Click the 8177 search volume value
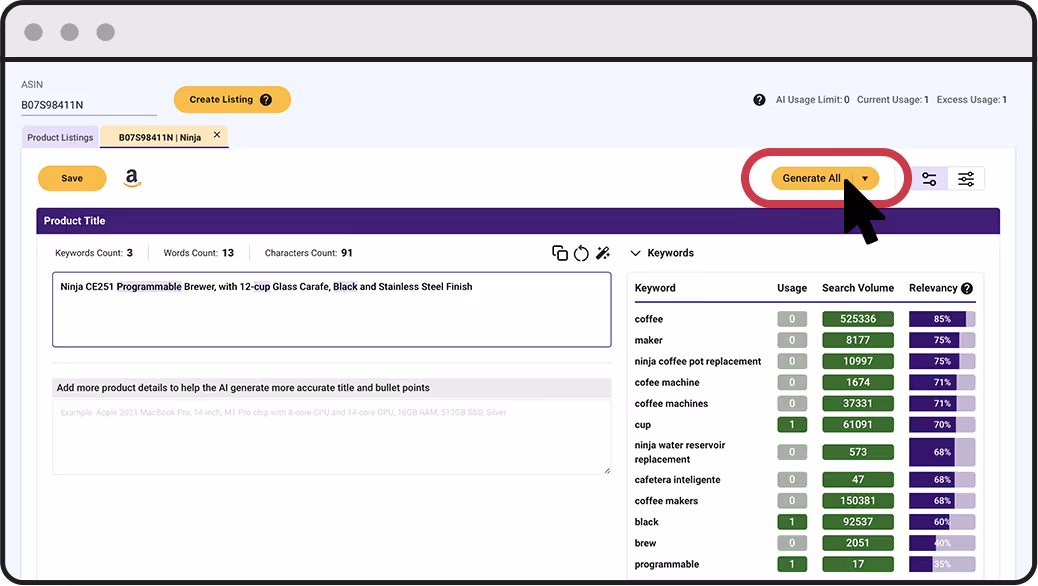This screenshot has width=1038, height=586. [x=858, y=340]
